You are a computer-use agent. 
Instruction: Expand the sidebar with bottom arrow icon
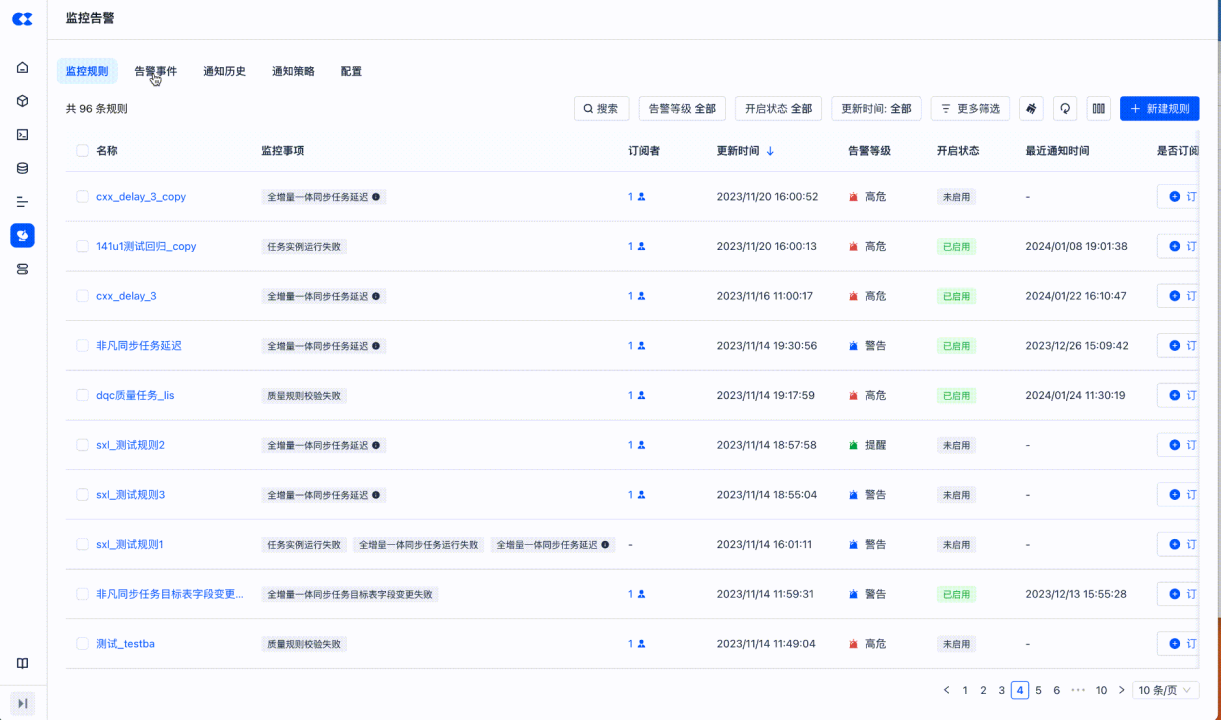[x=22, y=704]
